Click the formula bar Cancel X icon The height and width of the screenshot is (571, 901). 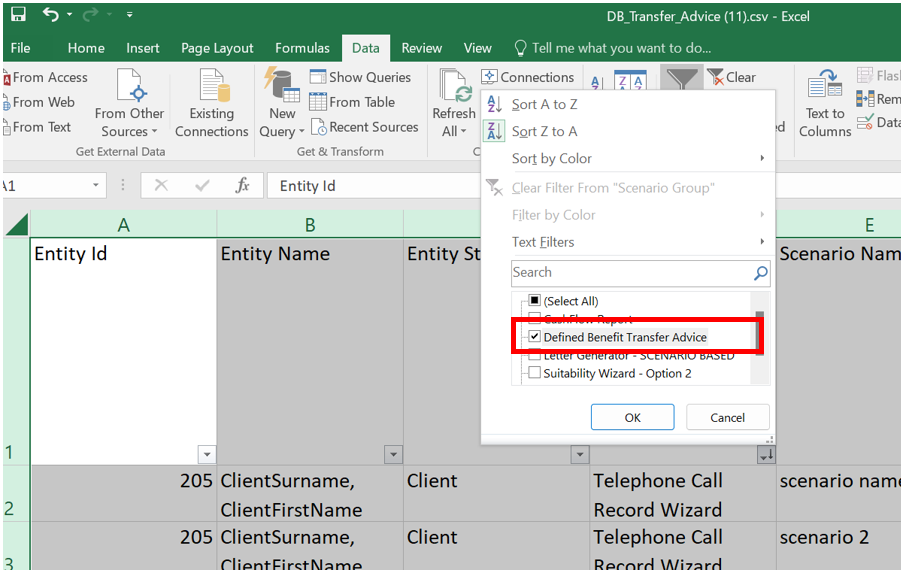click(161, 186)
